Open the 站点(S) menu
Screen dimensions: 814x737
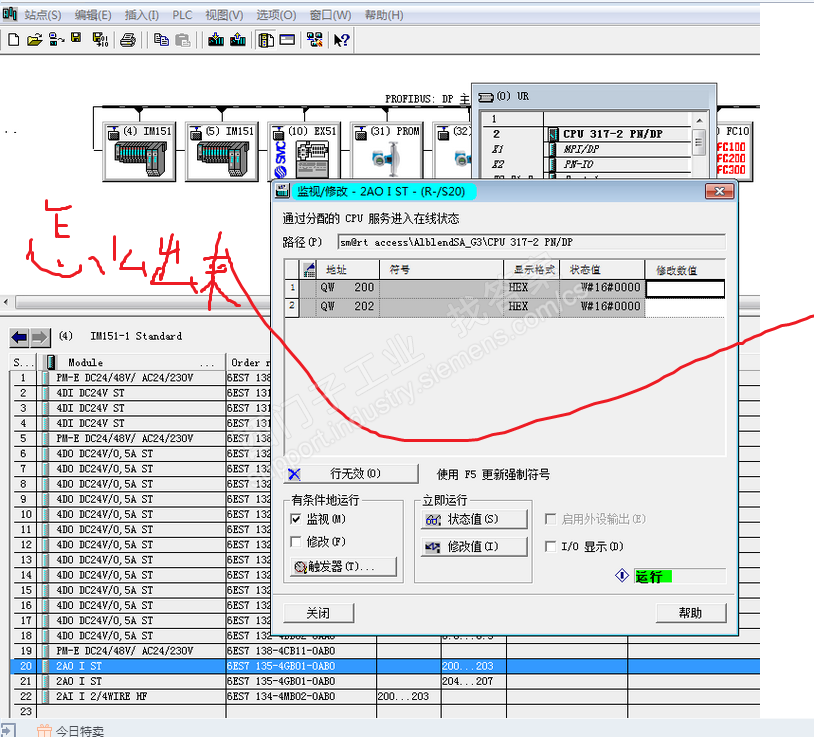click(x=43, y=15)
